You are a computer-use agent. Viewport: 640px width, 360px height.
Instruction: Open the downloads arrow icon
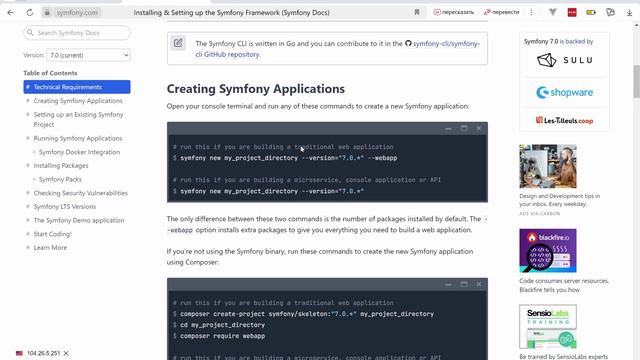[x=629, y=13]
